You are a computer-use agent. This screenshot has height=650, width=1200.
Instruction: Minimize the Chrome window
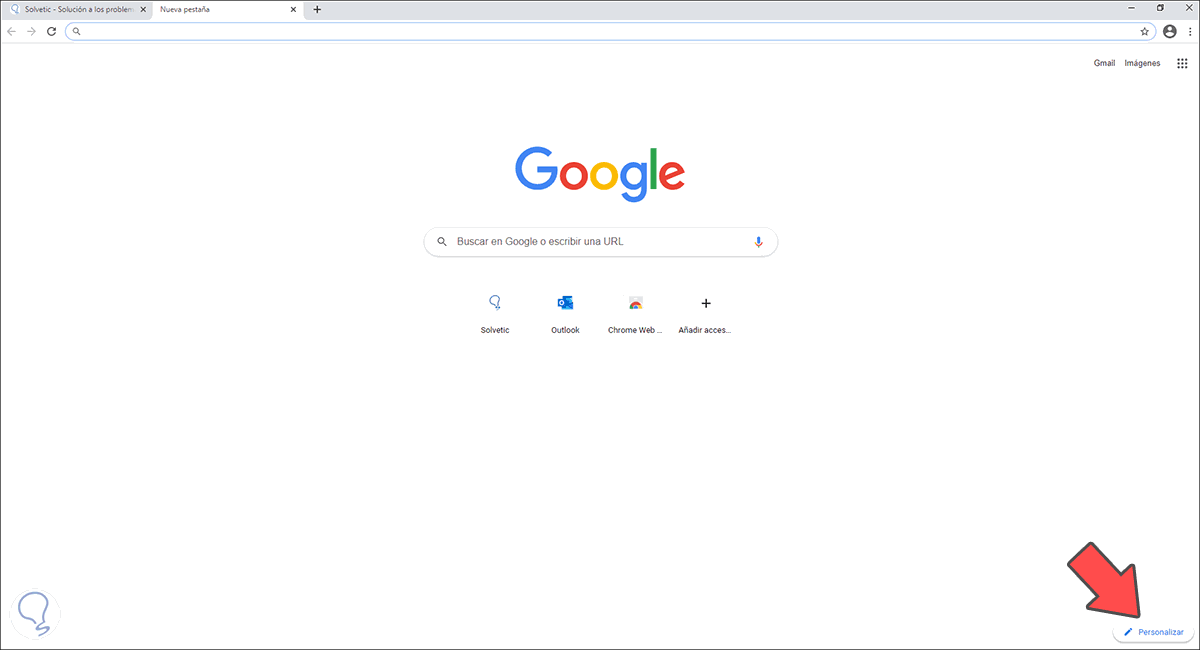tap(1132, 8)
